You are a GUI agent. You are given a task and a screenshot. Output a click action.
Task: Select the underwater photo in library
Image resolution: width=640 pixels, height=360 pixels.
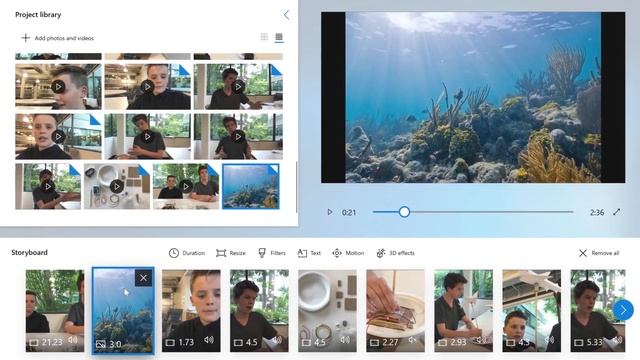click(x=251, y=187)
